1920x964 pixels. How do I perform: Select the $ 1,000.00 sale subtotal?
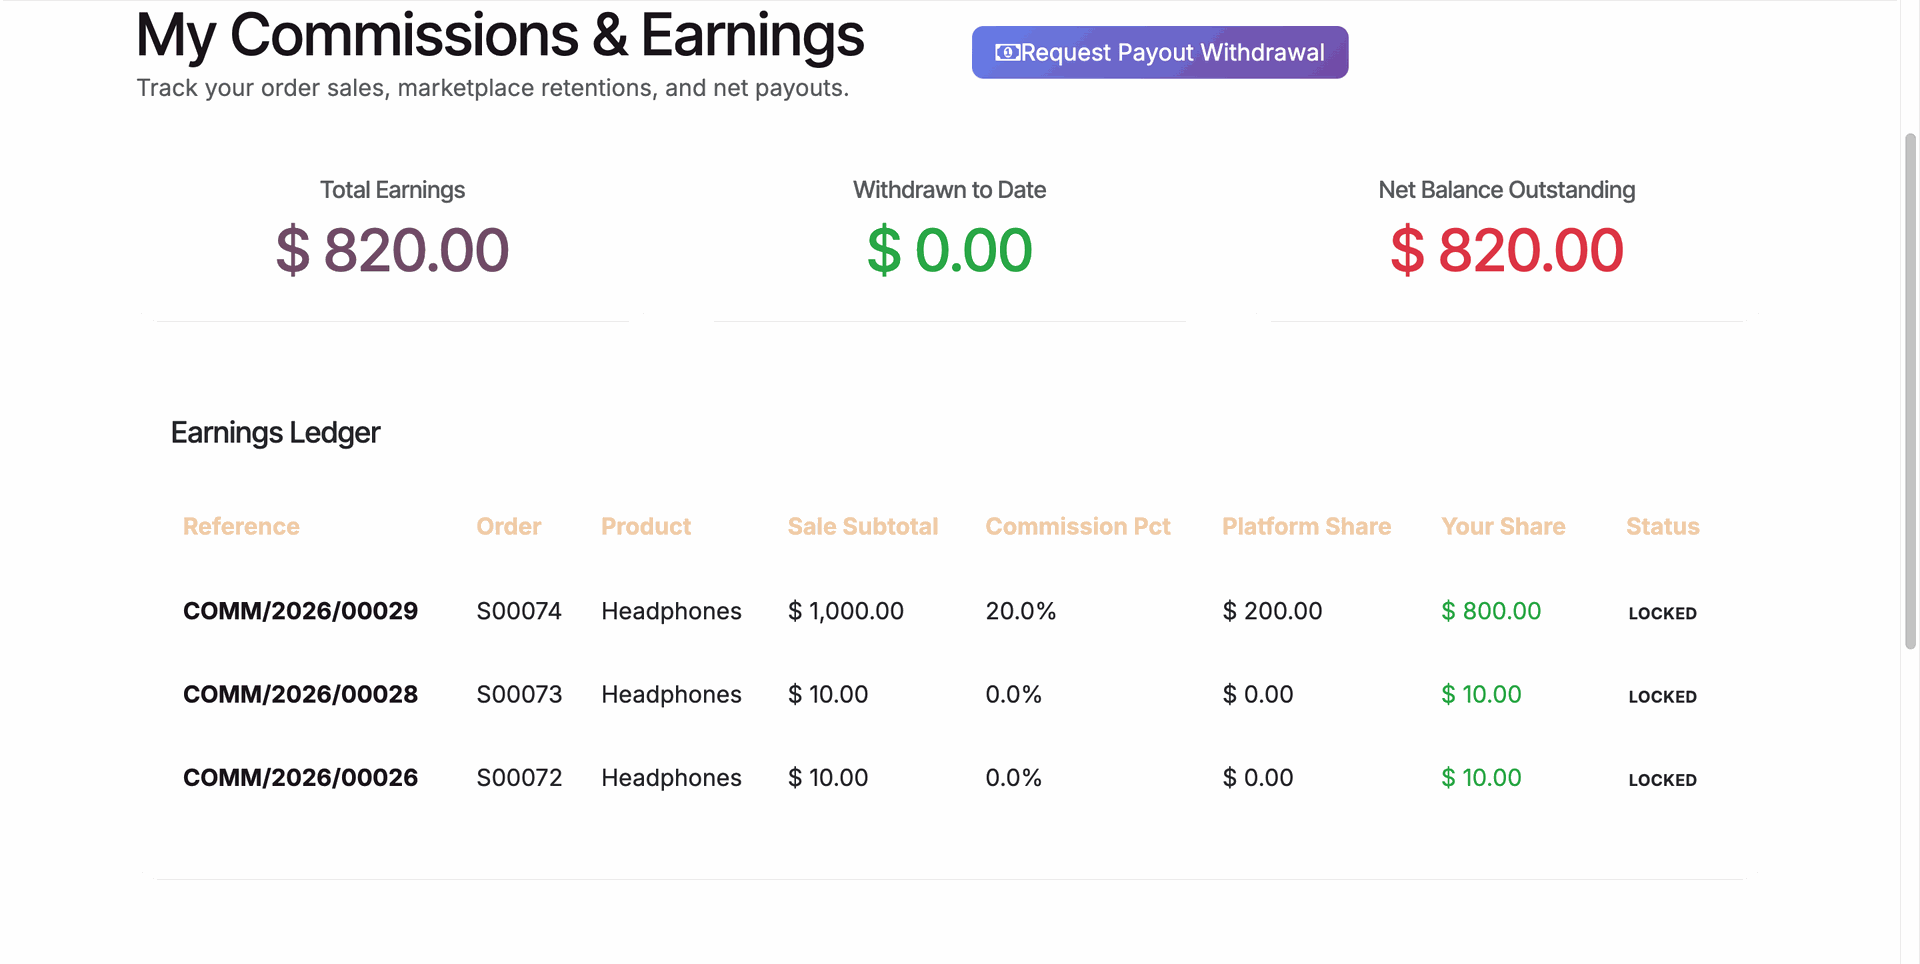click(x=846, y=611)
